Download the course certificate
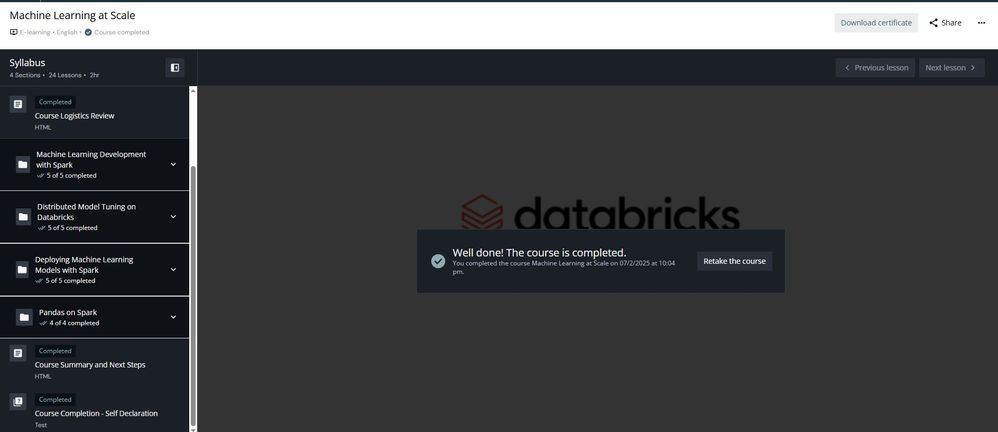The height and width of the screenshot is (432, 998). point(876,23)
